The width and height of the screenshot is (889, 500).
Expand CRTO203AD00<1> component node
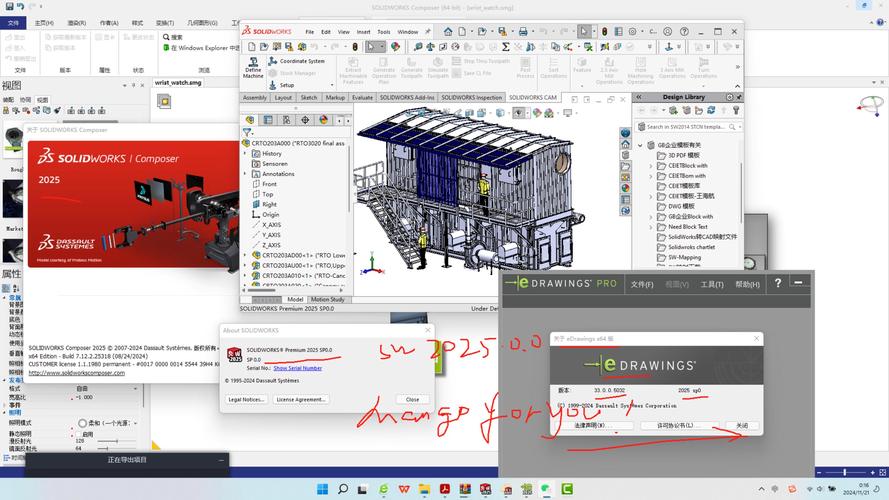245,255
